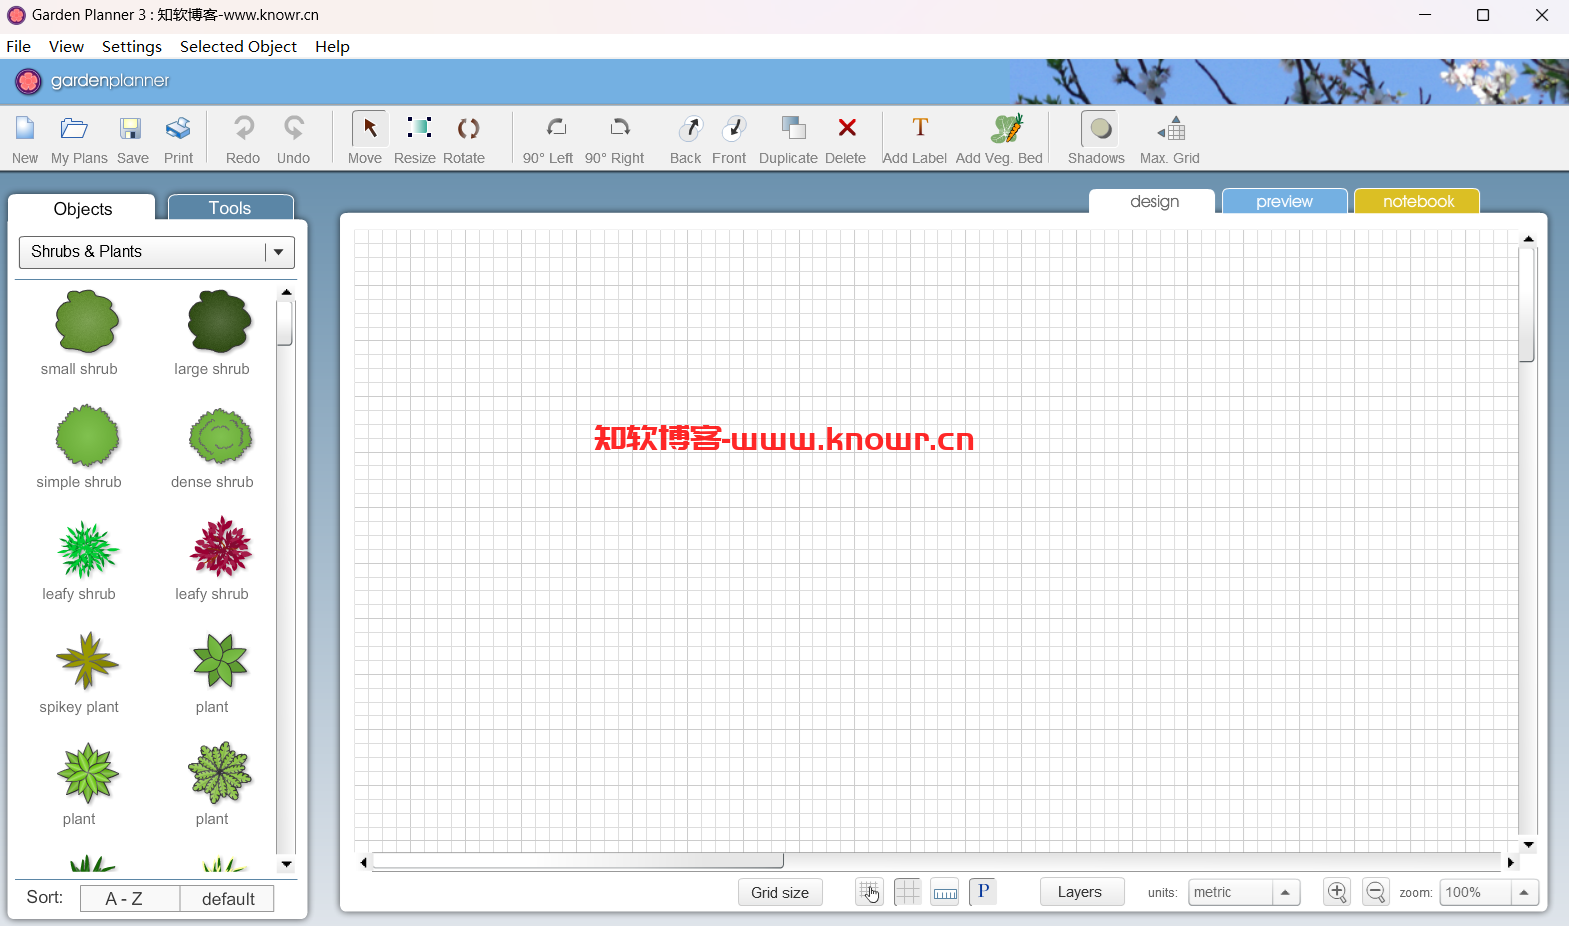
Task: Bring object to Front
Action: point(734,129)
